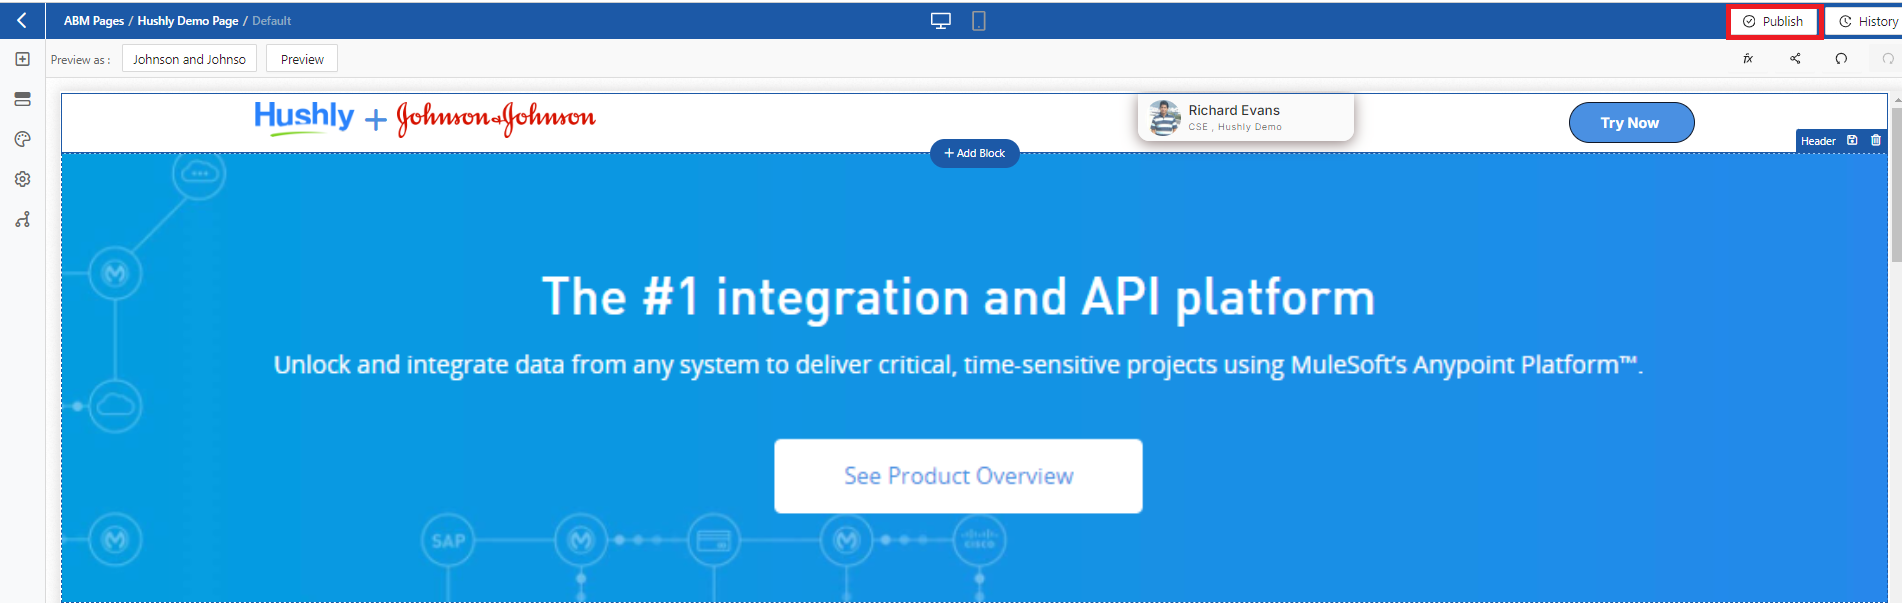Click the Hushly logo
This screenshot has height=603, width=1902.
pos(304,117)
